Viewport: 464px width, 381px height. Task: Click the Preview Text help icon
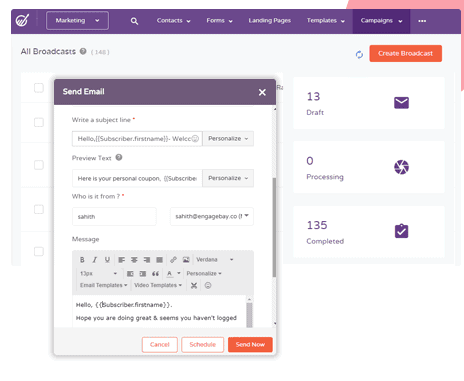click(119, 157)
